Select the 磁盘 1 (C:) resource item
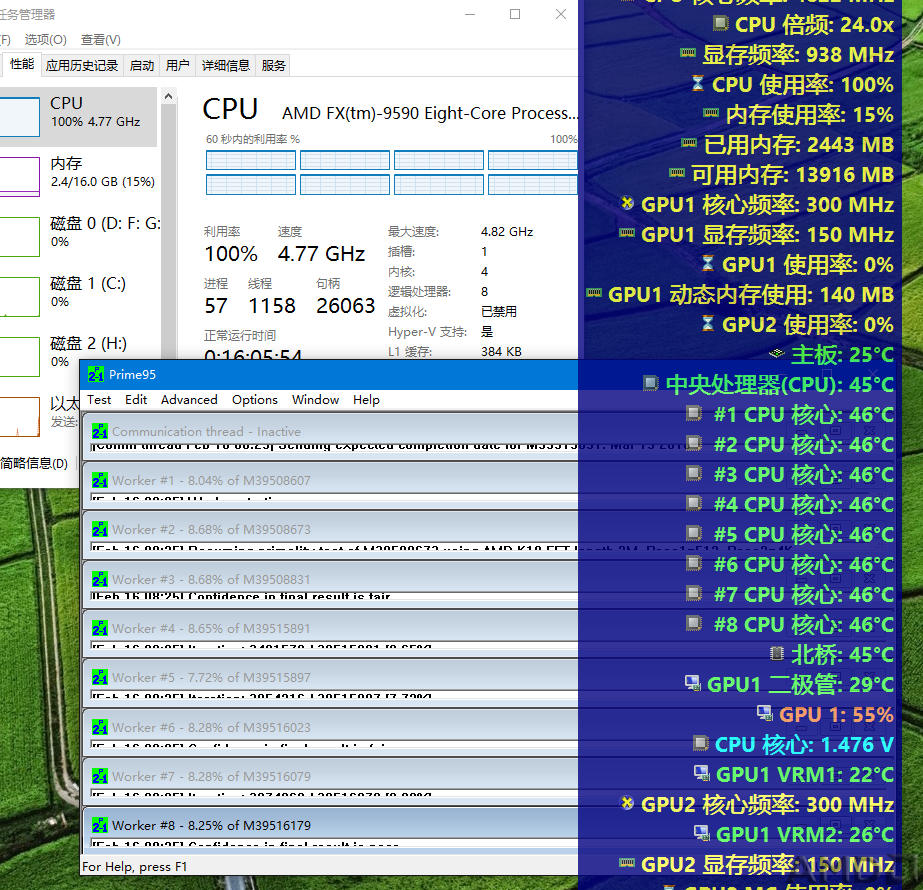The height and width of the screenshot is (890, 923). click(78, 295)
